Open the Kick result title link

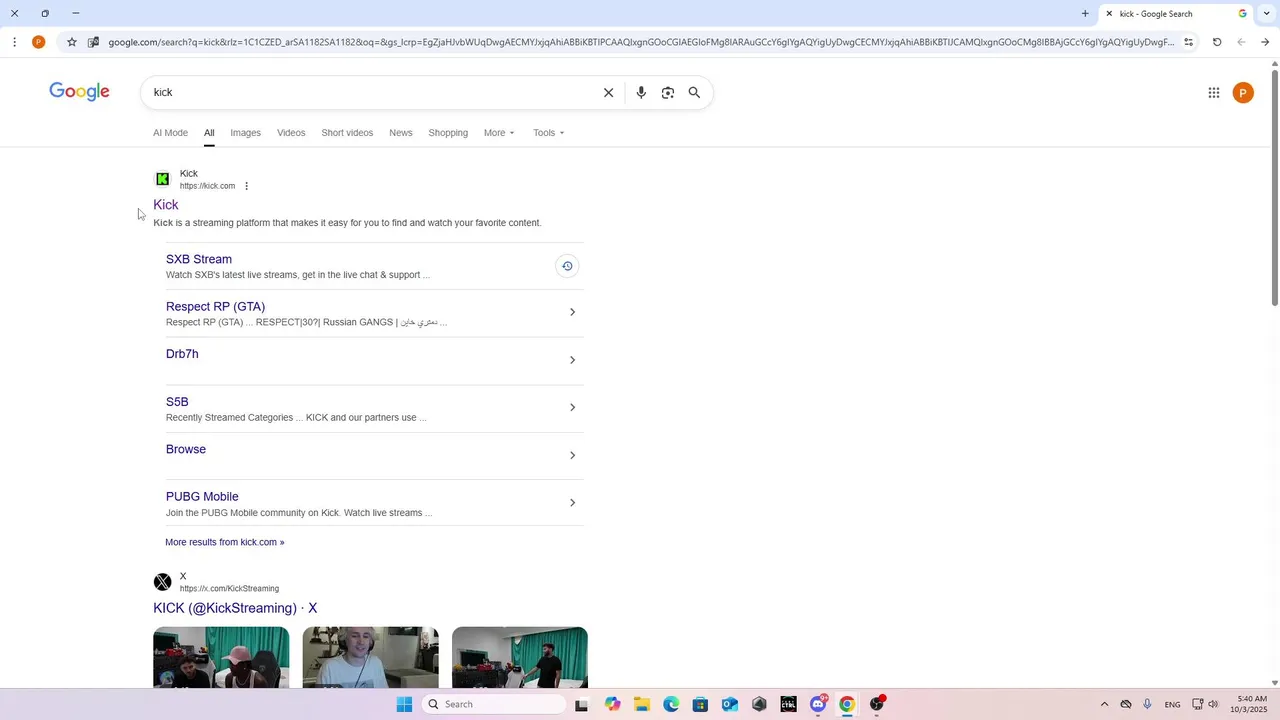[166, 205]
